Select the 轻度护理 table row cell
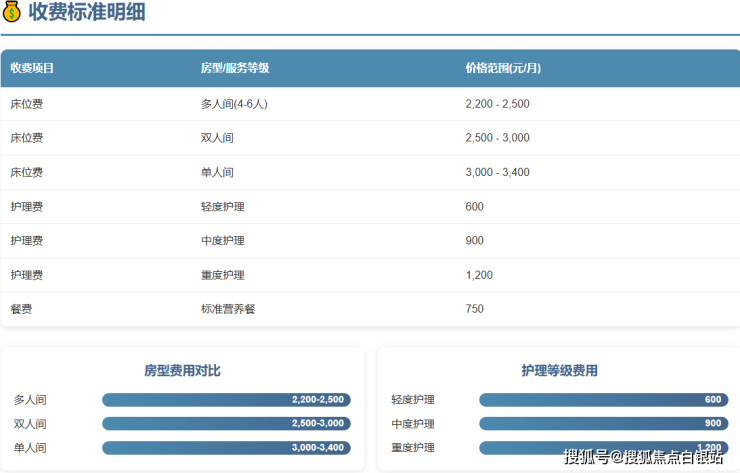 pyautogui.click(x=222, y=207)
